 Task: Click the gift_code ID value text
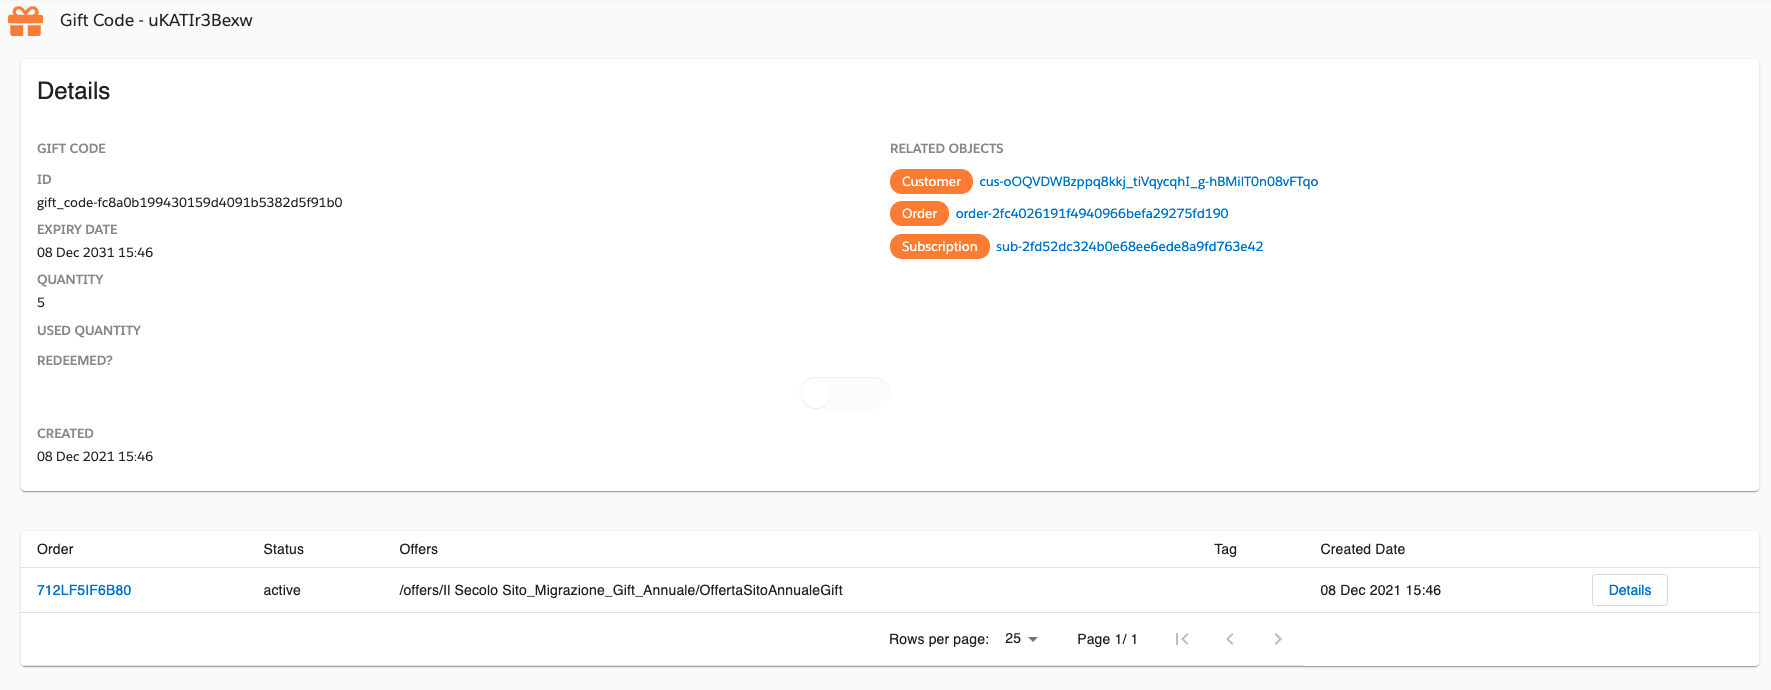[x=189, y=202]
